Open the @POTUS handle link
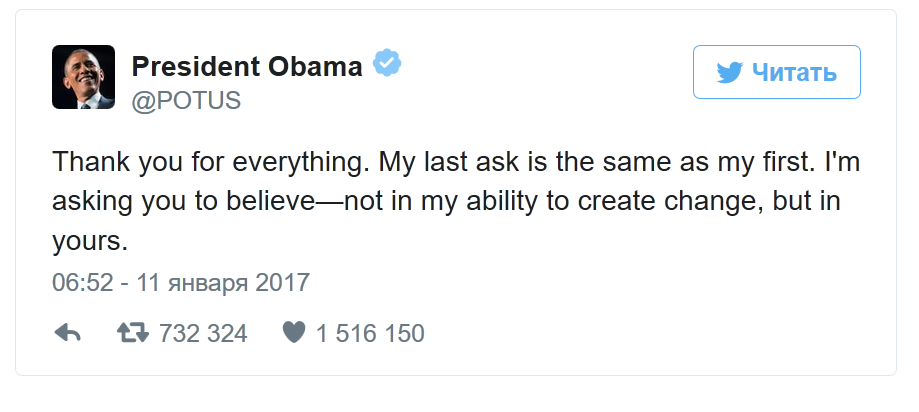 [x=186, y=101]
